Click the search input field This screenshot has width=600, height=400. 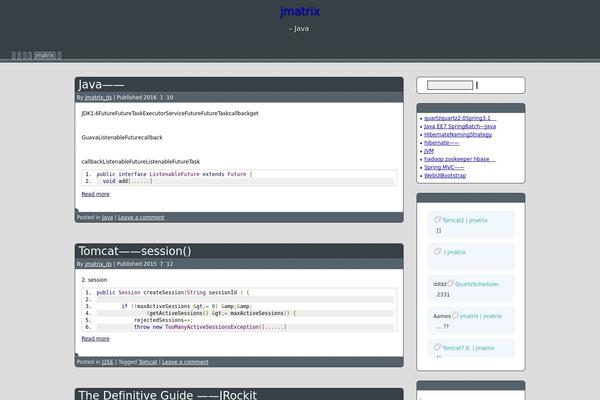[450, 85]
